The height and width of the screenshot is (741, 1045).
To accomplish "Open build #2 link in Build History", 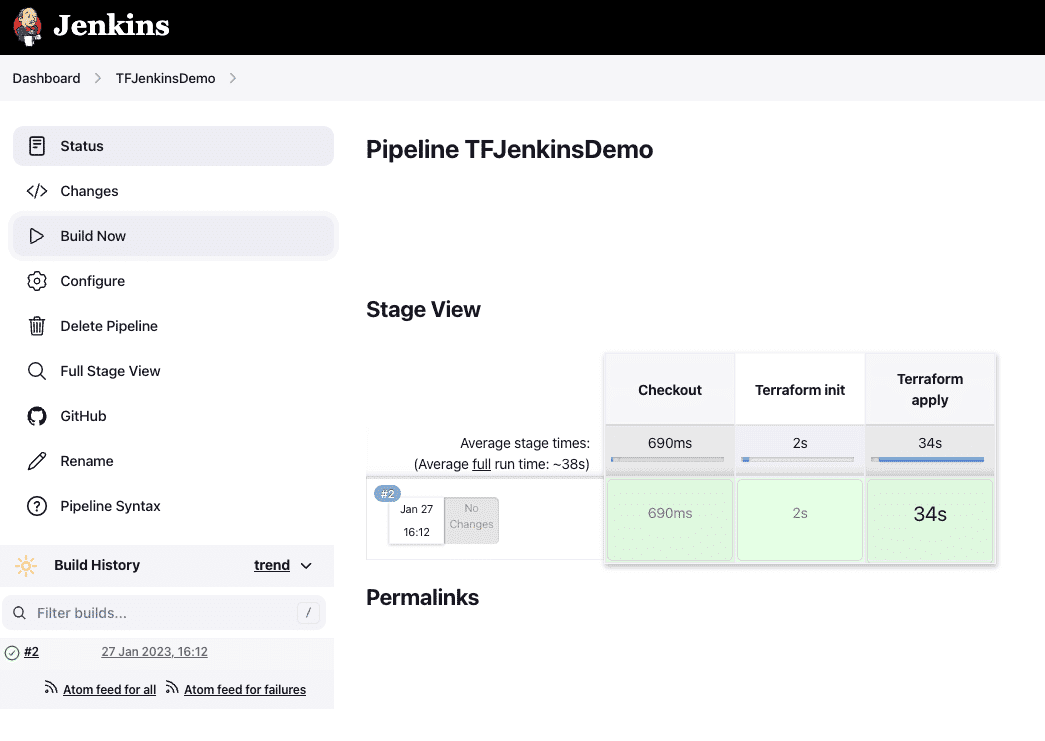I will pos(31,652).
